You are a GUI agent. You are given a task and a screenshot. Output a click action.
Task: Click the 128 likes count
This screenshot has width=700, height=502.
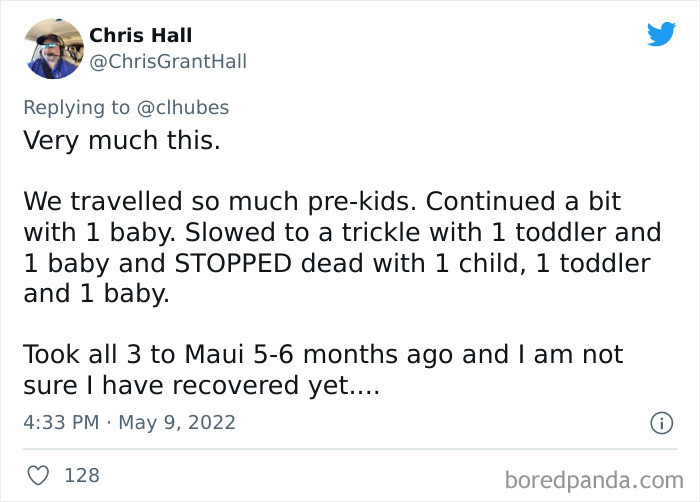pos(82,475)
